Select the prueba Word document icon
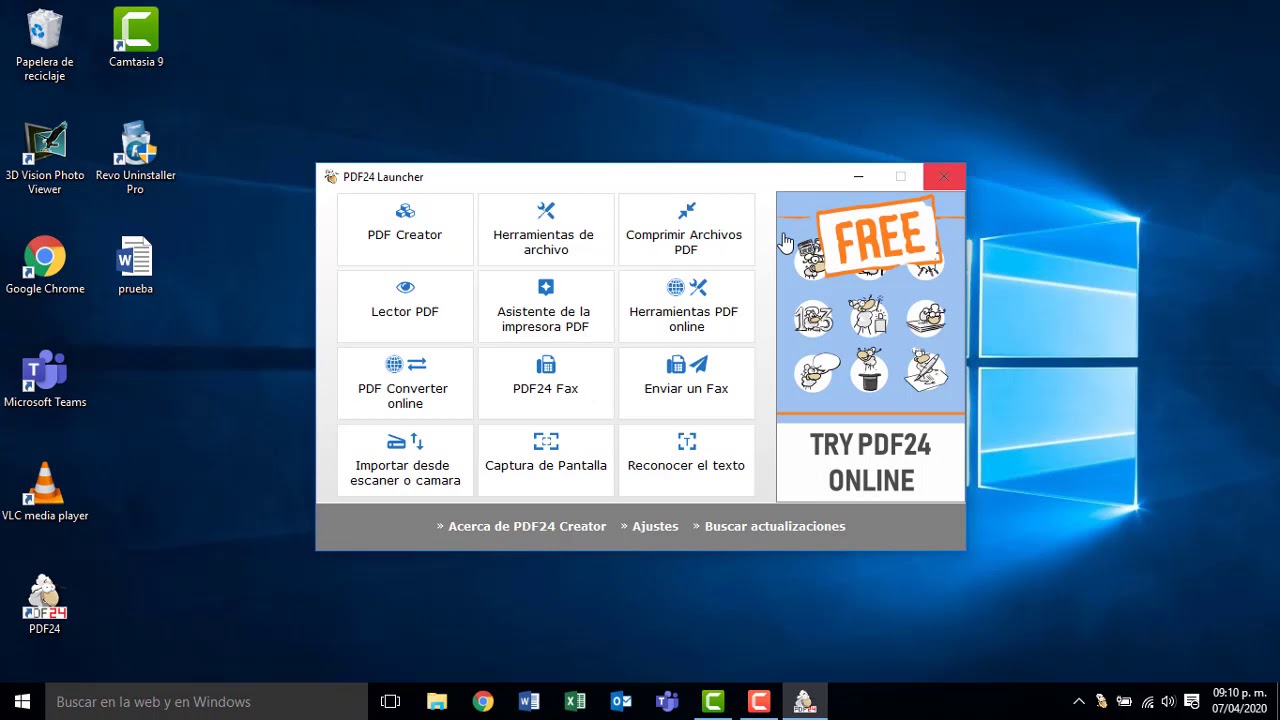Image resolution: width=1280 pixels, height=720 pixels. 135,266
